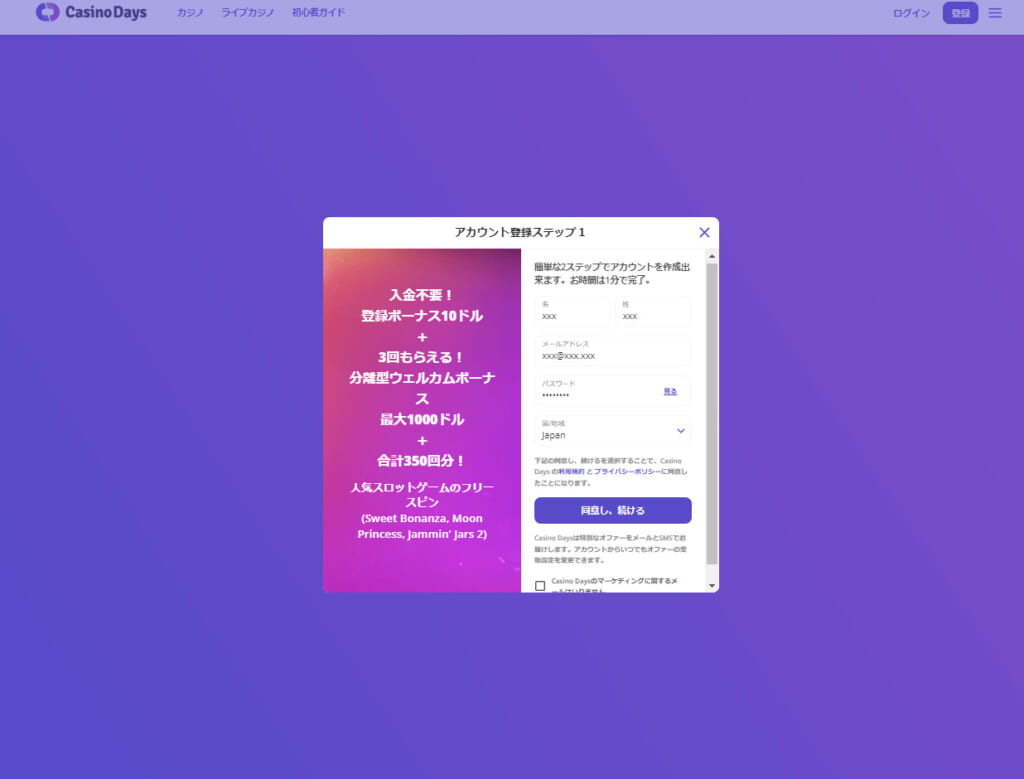The width and height of the screenshot is (1024, 779).
Task: Click the 登録ボーナス10ドル promo text
Action: click(x=422, y=316)
